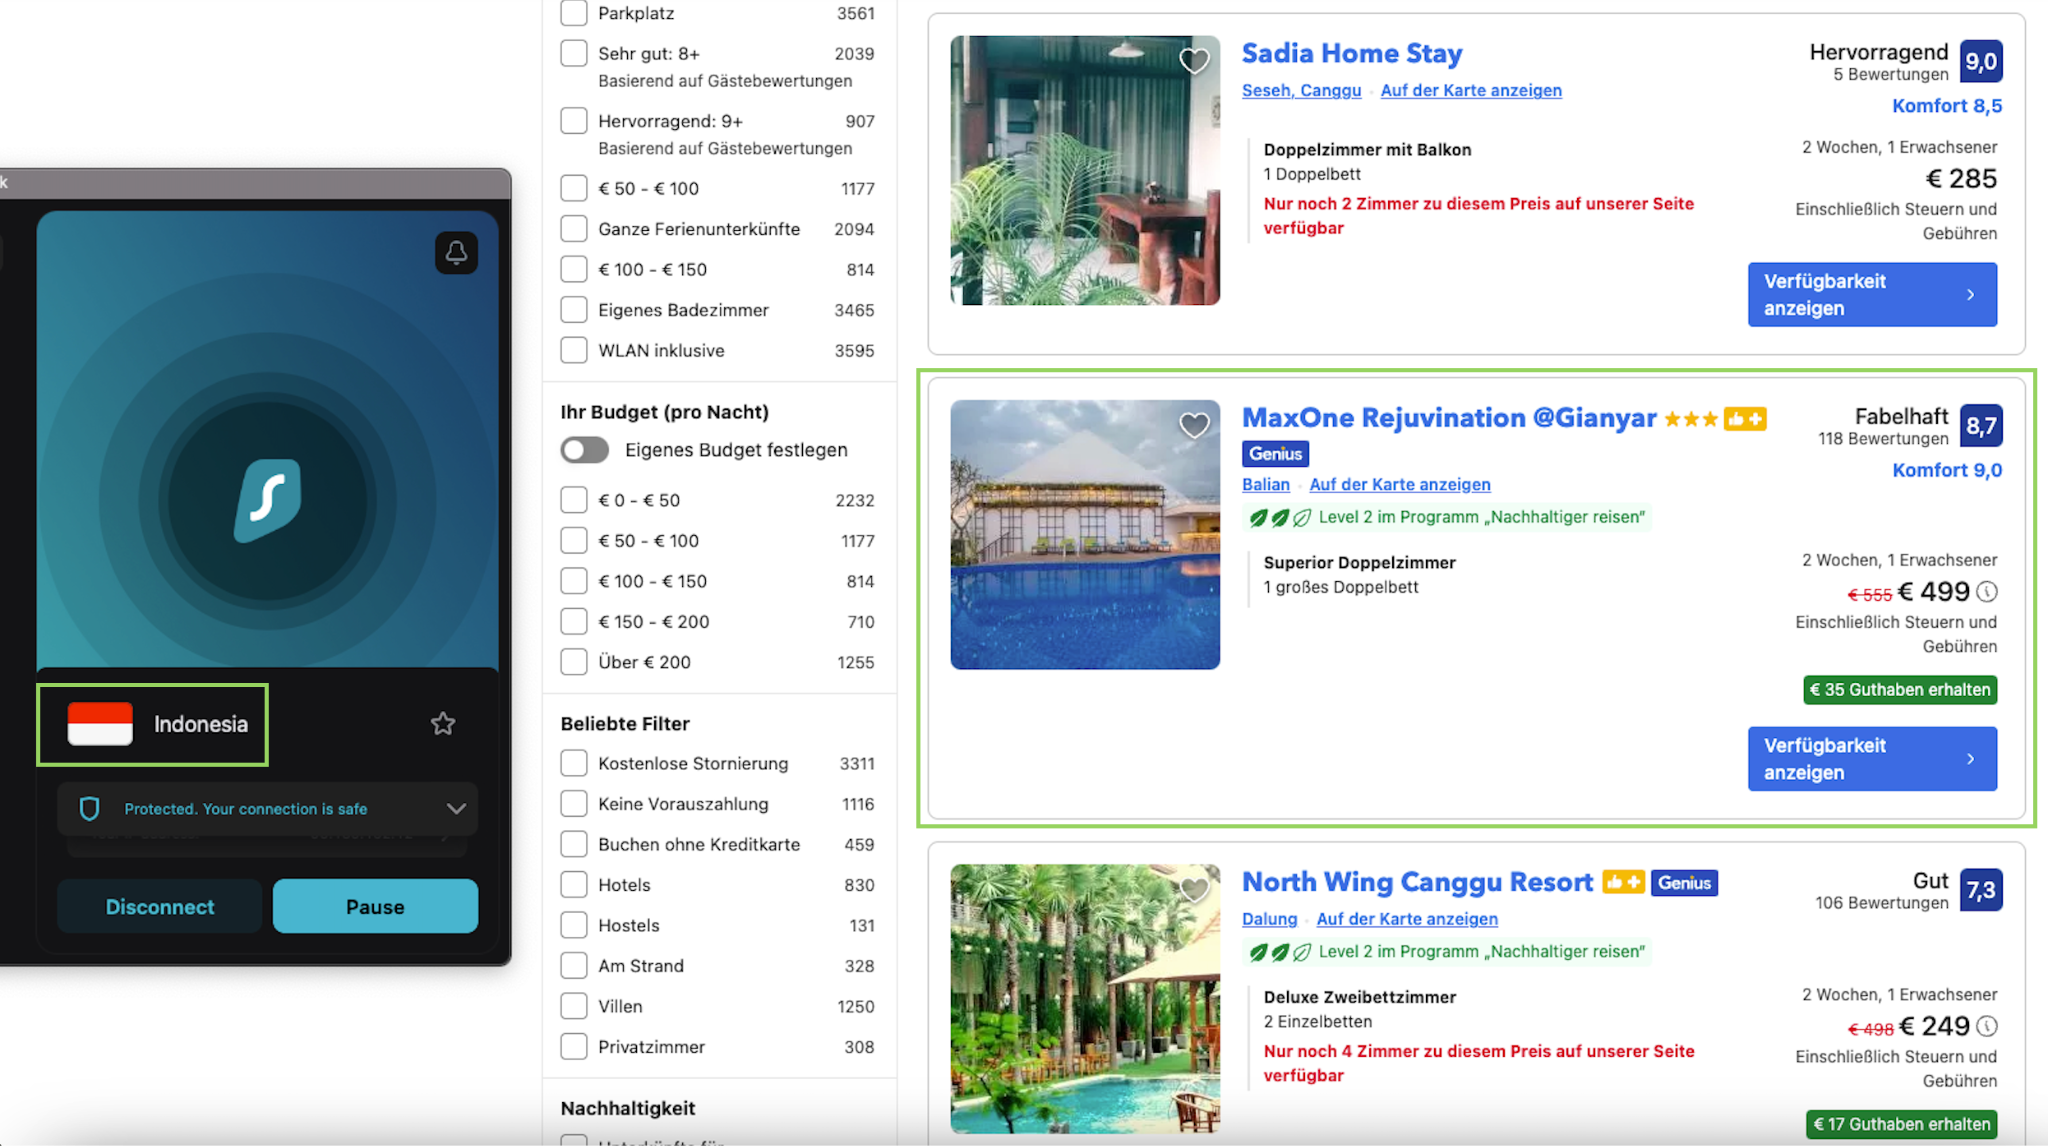Click Indonesia flag in Surfshark window
The height and width of the screenshot is (1146, 2048).
pyautogui.click(x=100, y=724)
